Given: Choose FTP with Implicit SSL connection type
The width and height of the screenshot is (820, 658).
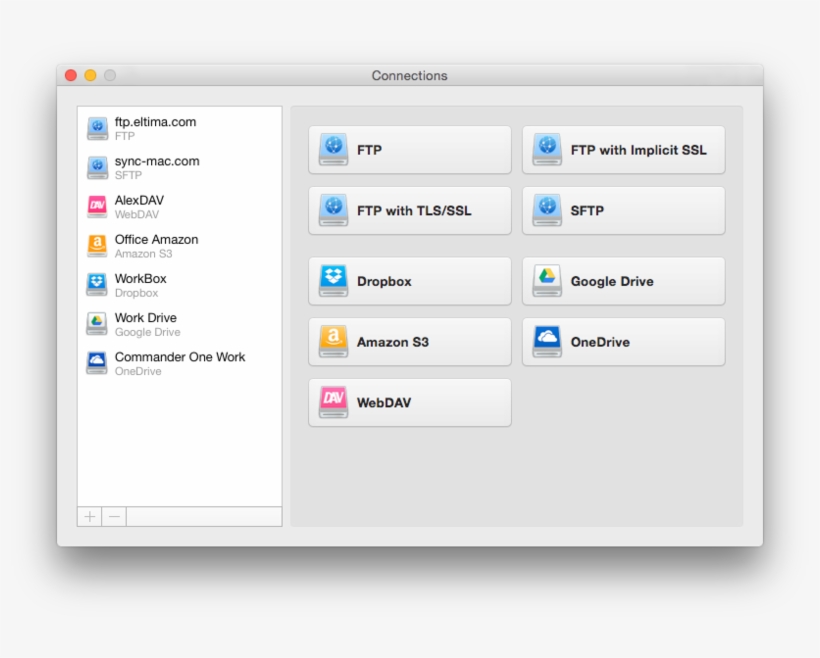Looking at the screenshot, I should (623, 150).
